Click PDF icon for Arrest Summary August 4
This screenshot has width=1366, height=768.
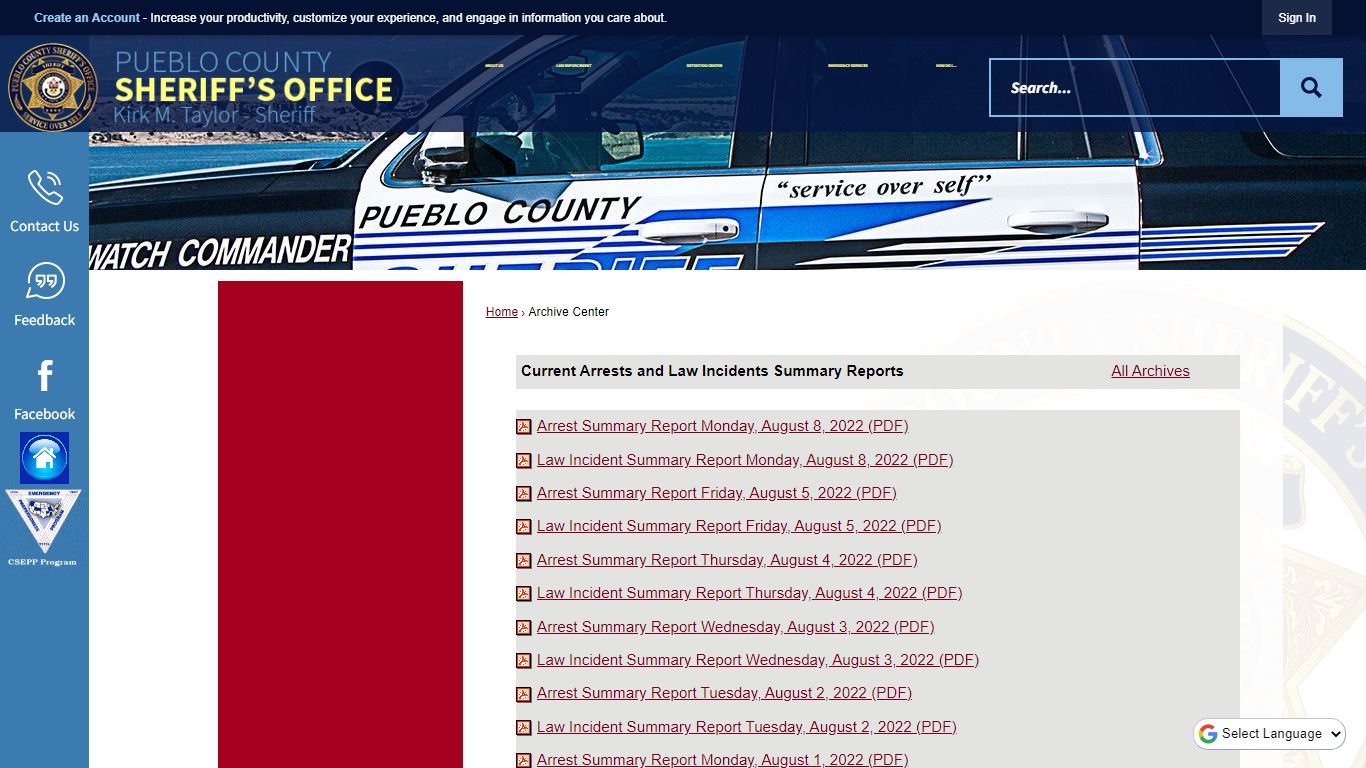524,561
